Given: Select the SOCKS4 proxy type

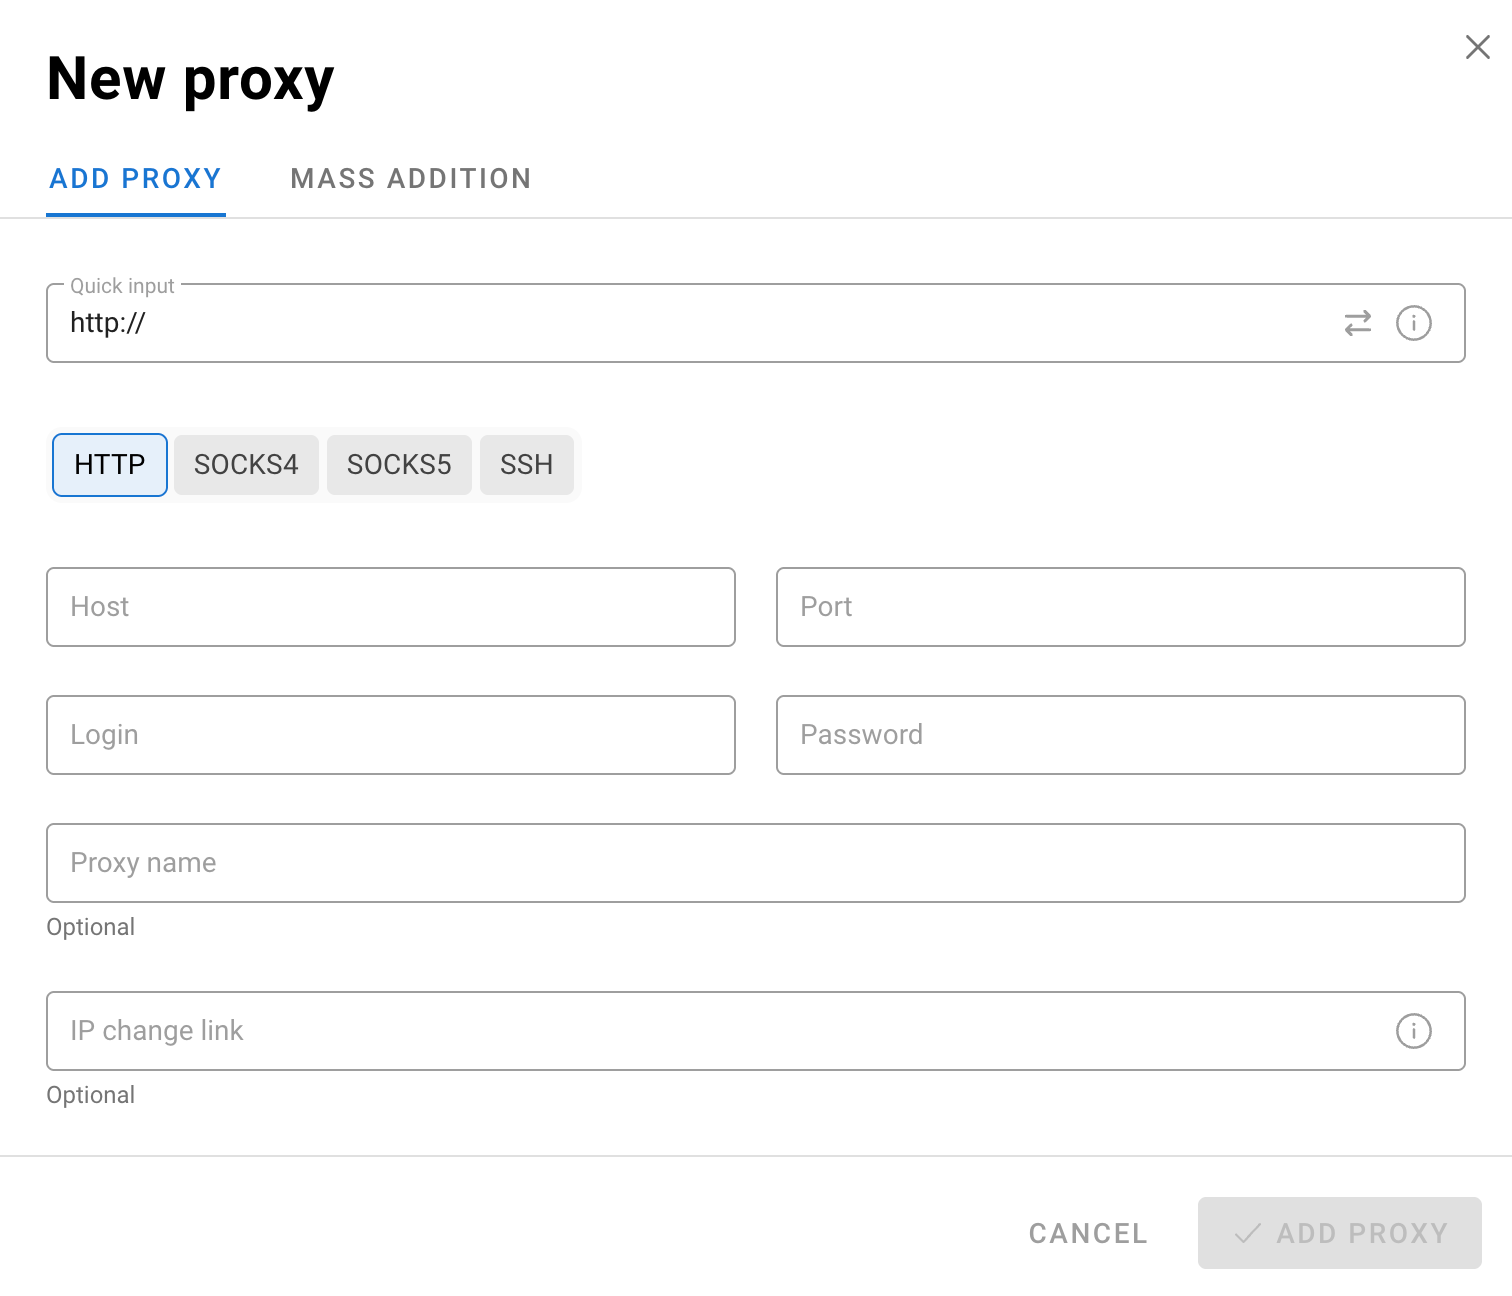Looking at the screenshot, I should click(246, 465).
